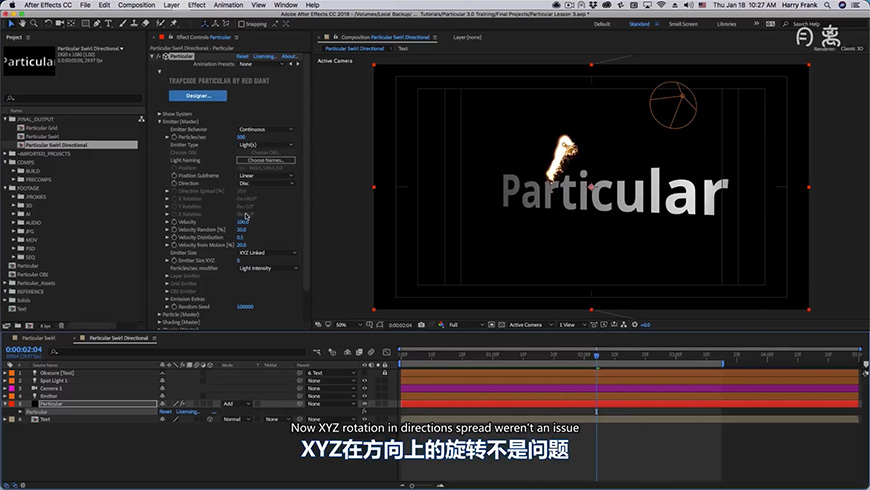The image size is (870, 490).
Task: Click Licensing link in Effect Controls
Action: click(265, 56)
